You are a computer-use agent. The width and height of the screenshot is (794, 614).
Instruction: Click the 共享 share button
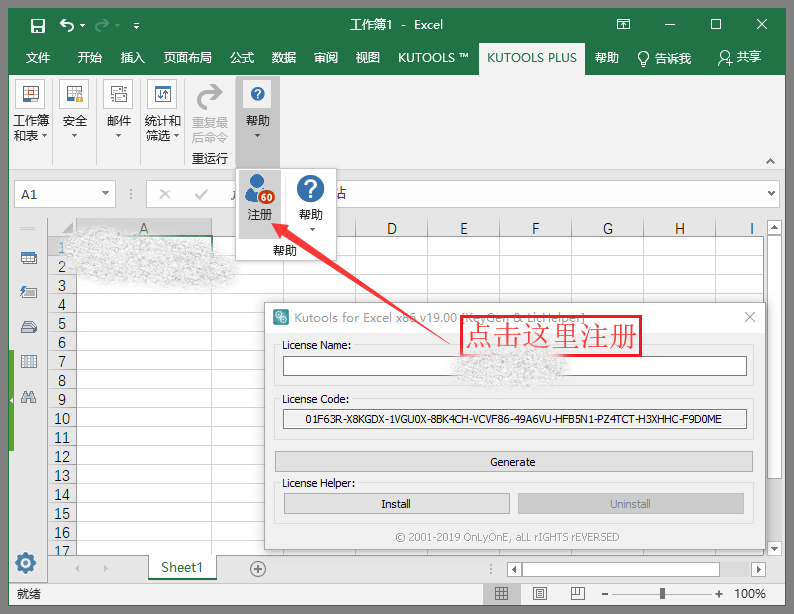pos(739,58)
